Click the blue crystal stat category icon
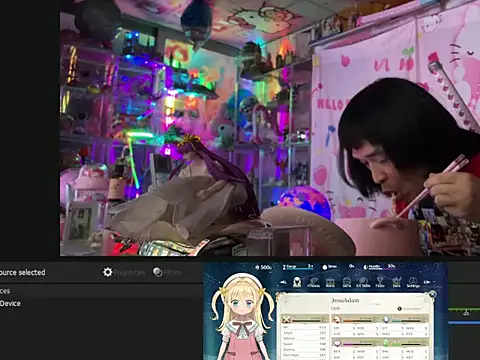The width and height of the screenshot is (480, 360). 386,319
